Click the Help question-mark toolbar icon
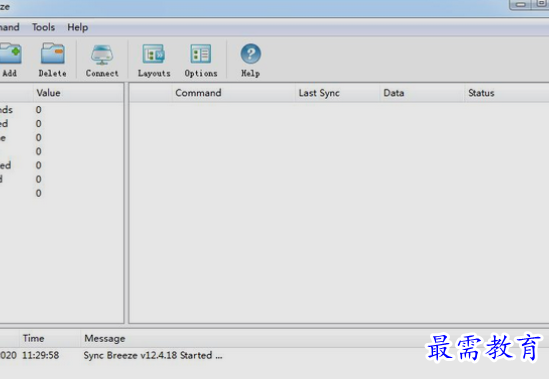Viewport: 549px width, 379px height. coord(250,54)
